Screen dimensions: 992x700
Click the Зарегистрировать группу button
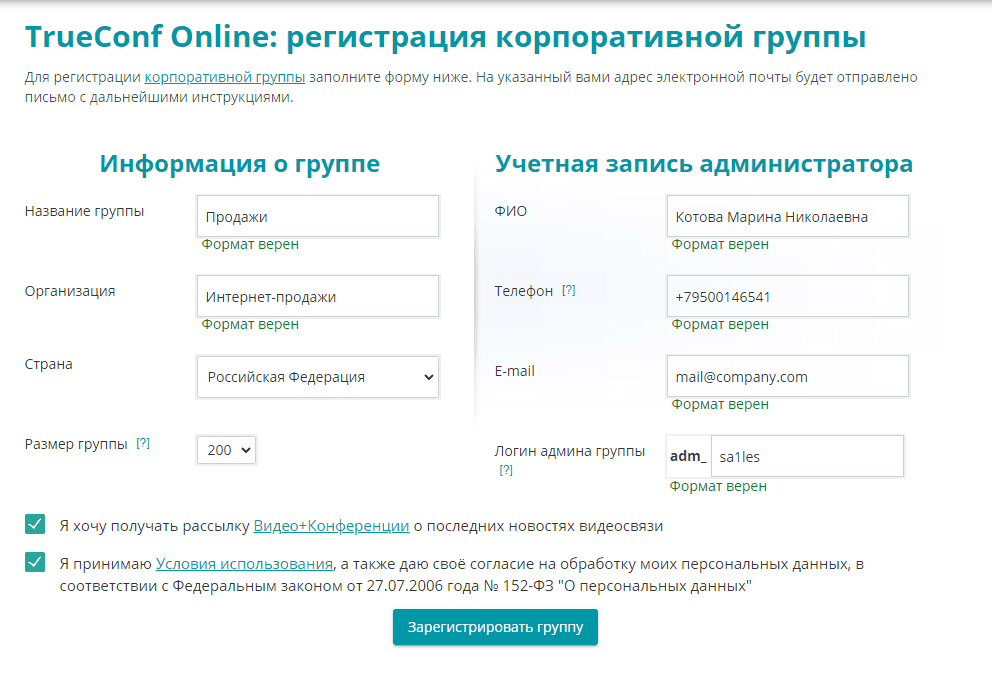pos(495,627)
